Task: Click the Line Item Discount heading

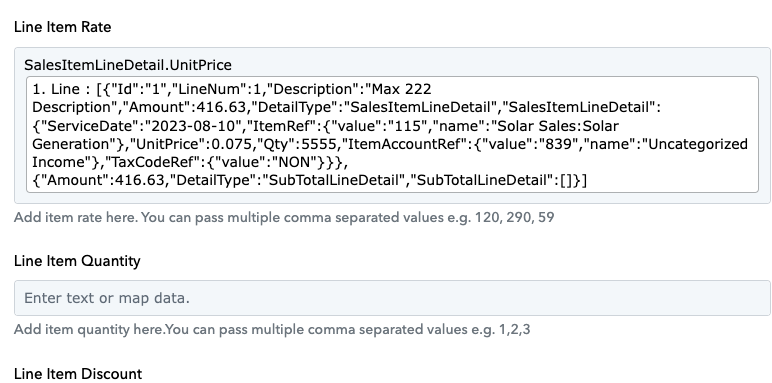Action: (x=78, y=374)
